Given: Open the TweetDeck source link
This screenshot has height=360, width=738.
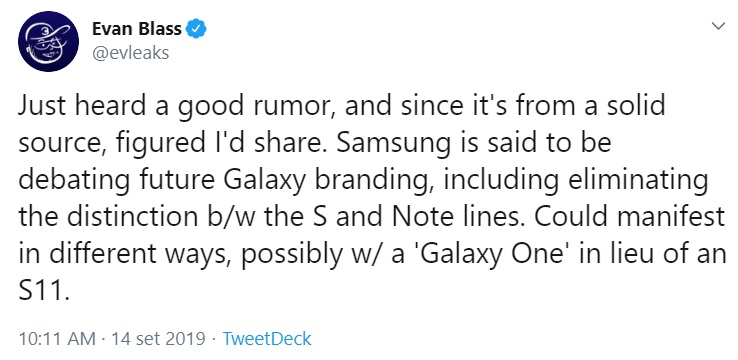Looking at the screenshot, I should coord(267,338).
